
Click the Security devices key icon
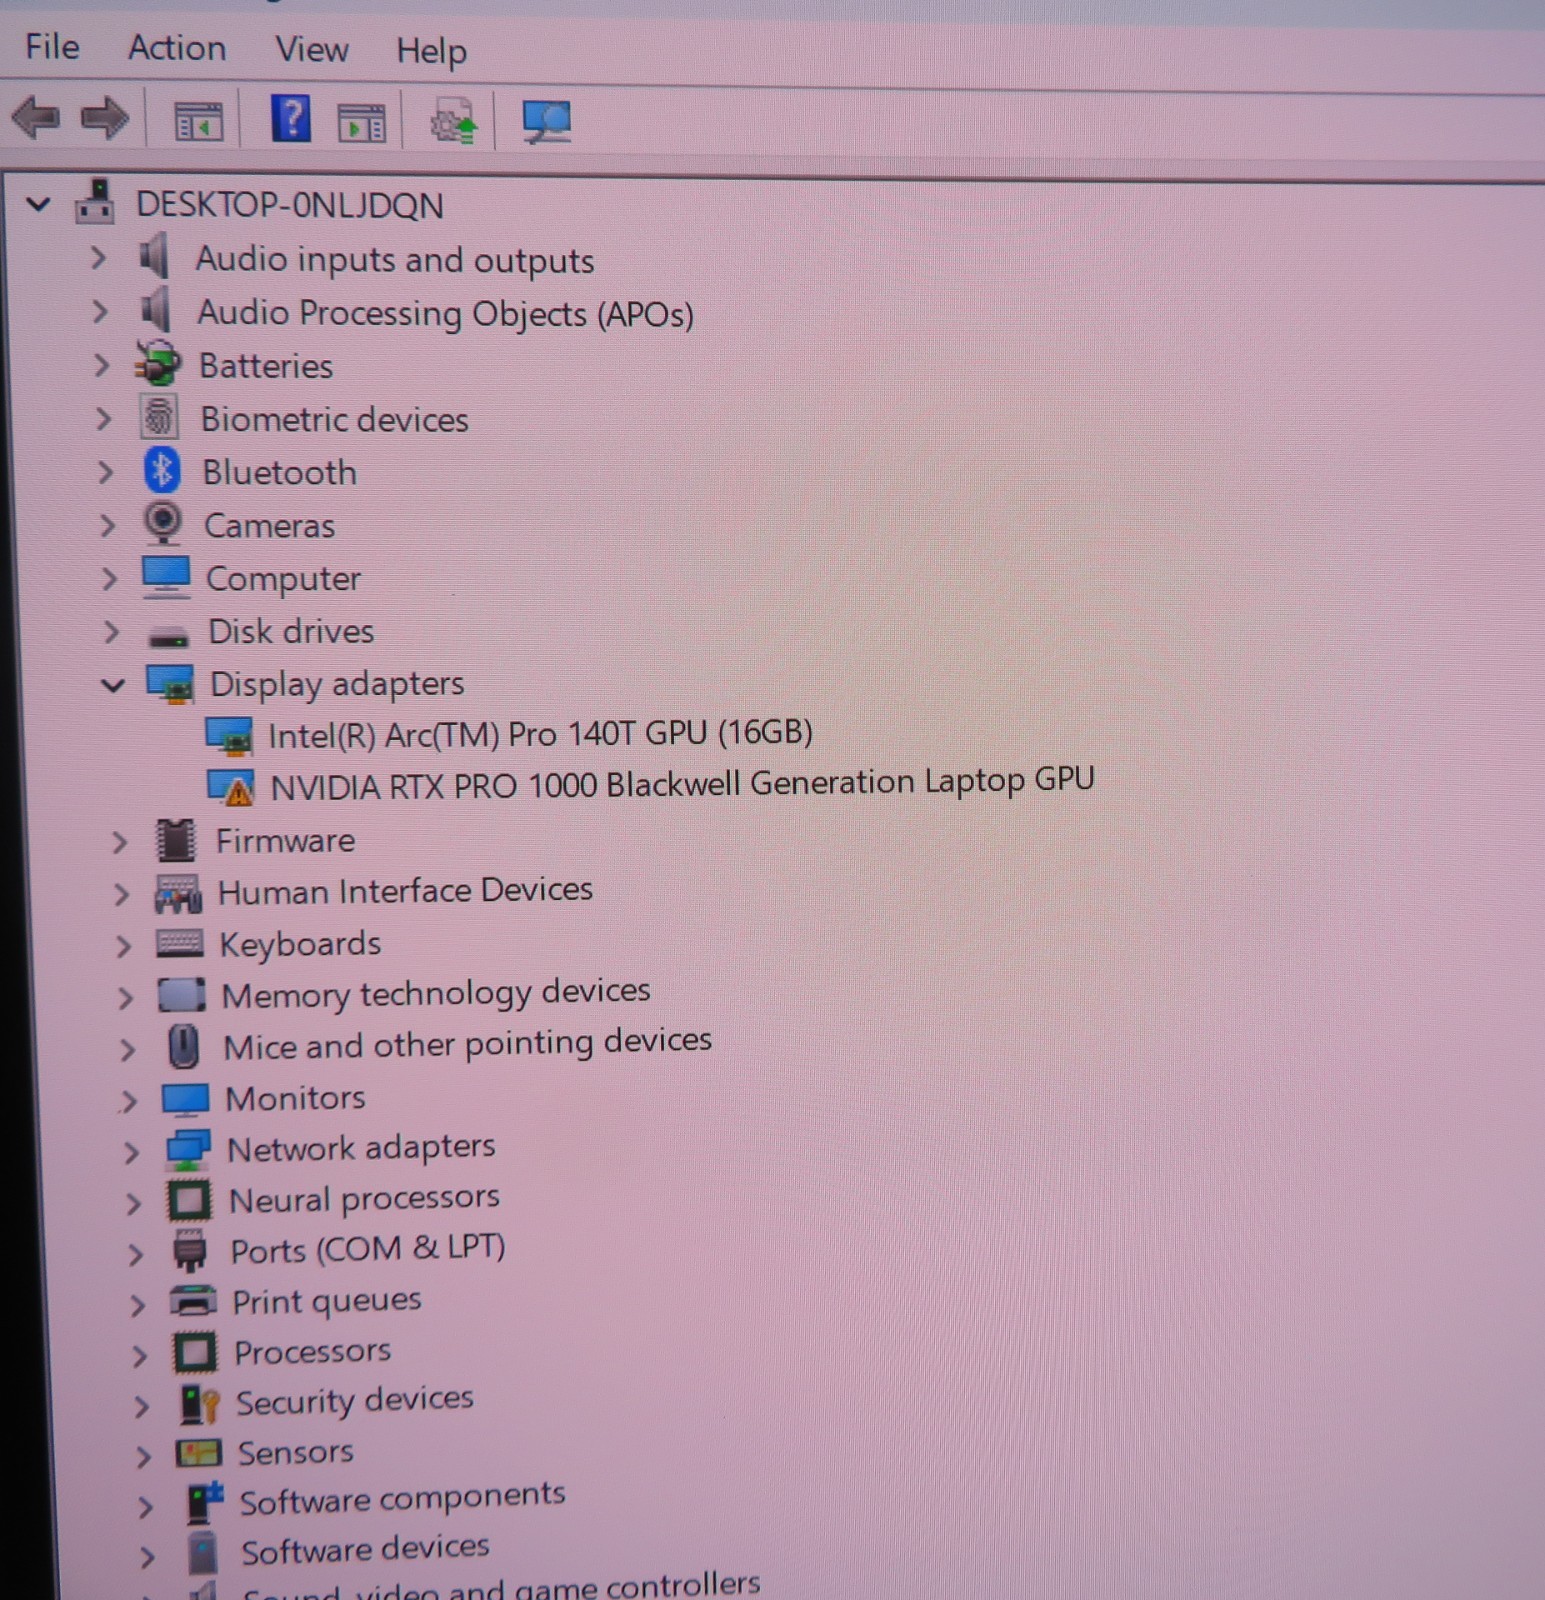pos(199,1405)
